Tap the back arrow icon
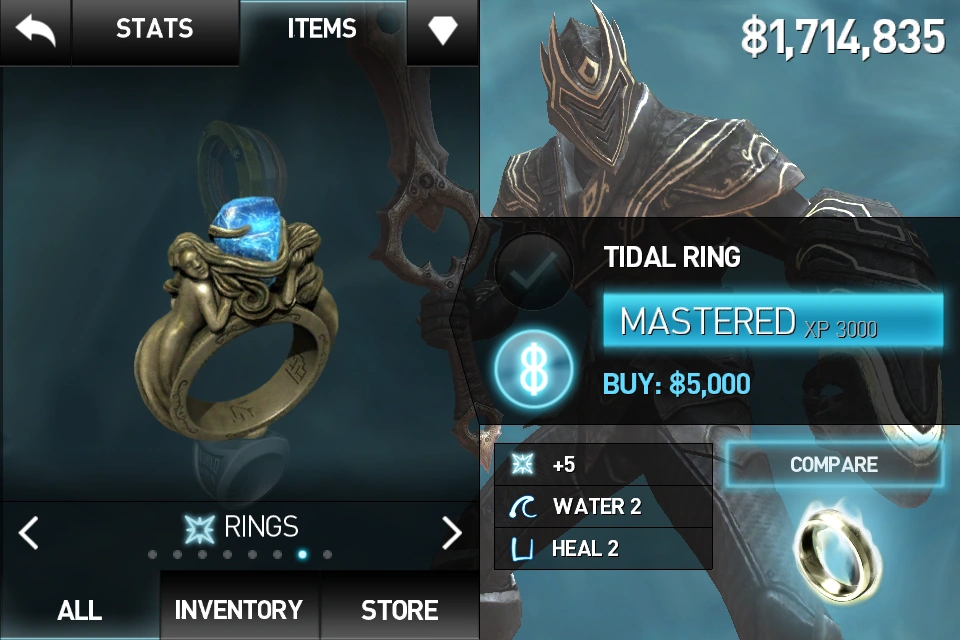The image size is (960, 640). click(35, 29)
